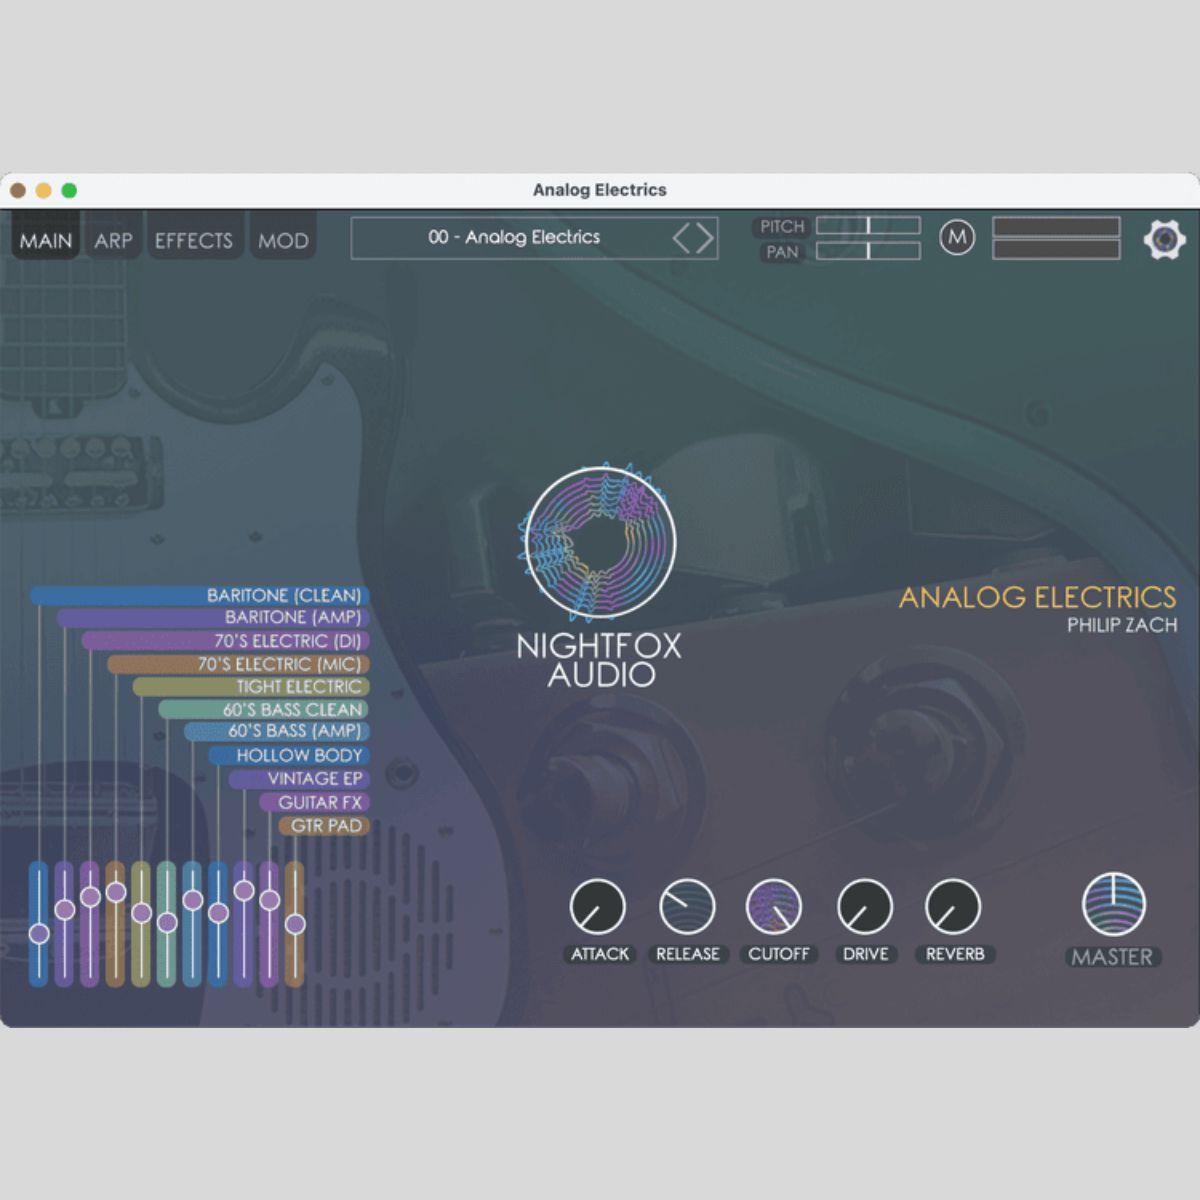Click the Nightfox Audio circular logo
This screenshot has width=1200, height=1200.
(x=600, y=541)
